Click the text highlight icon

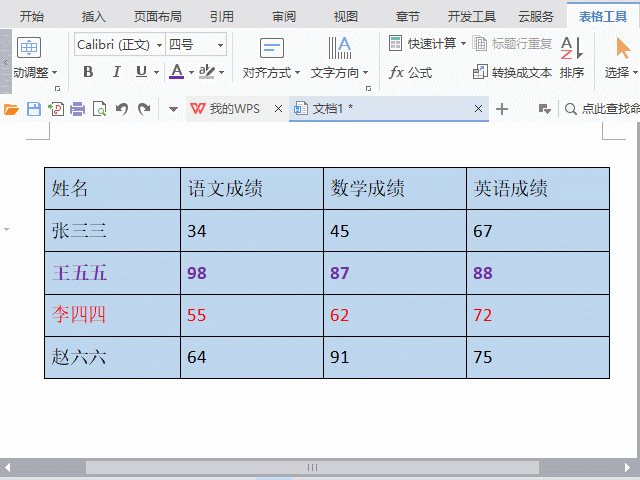click(207, 72)
